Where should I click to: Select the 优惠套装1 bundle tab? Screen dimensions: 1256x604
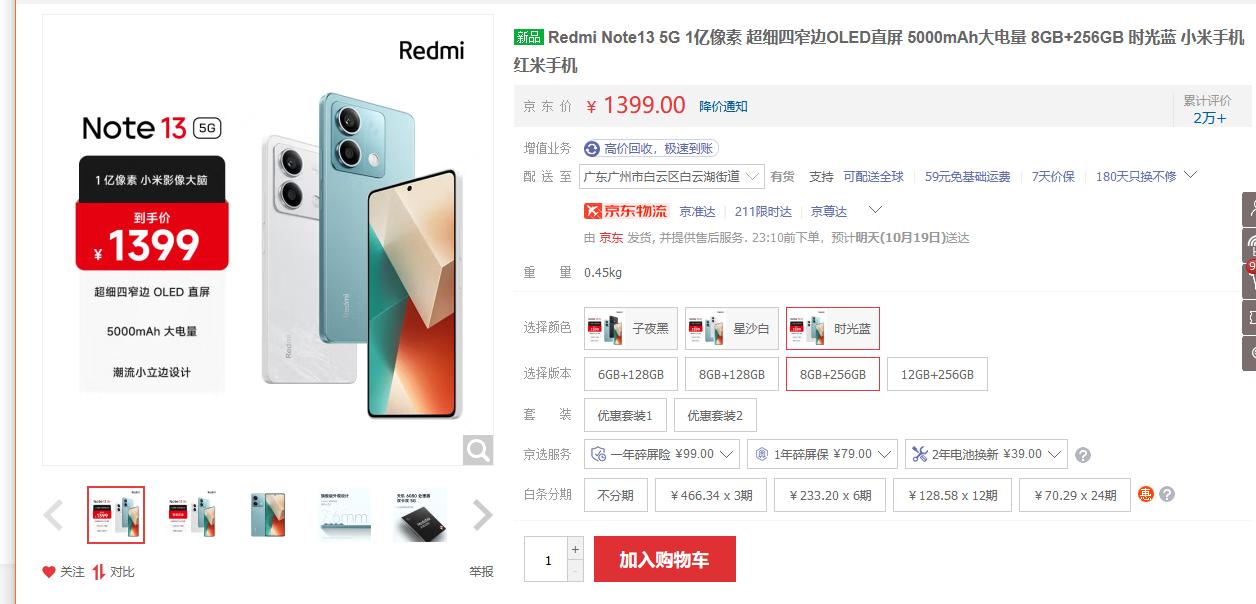pos(625,415)
